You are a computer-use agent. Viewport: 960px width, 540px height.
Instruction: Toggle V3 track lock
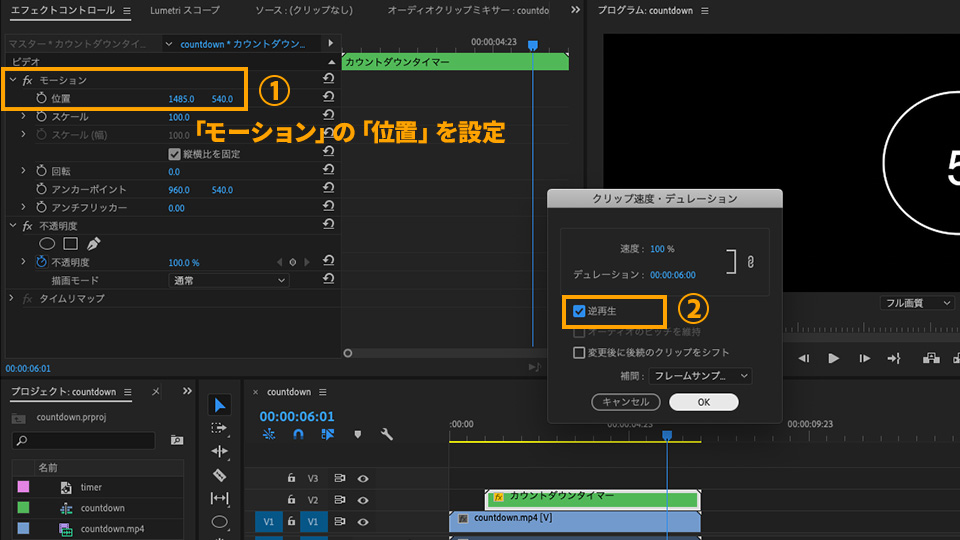291,478
